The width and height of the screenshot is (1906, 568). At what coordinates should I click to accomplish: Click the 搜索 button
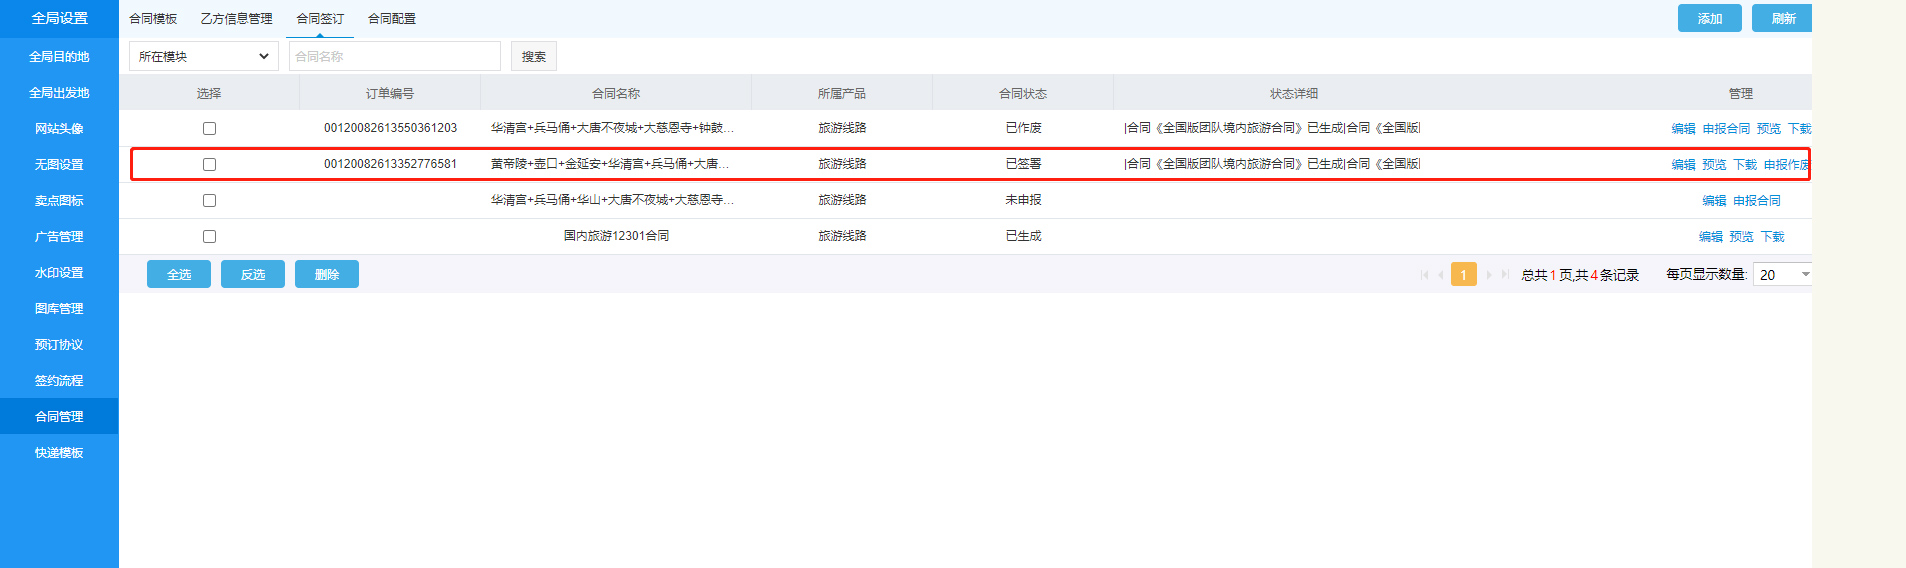(x=533, y=57)
